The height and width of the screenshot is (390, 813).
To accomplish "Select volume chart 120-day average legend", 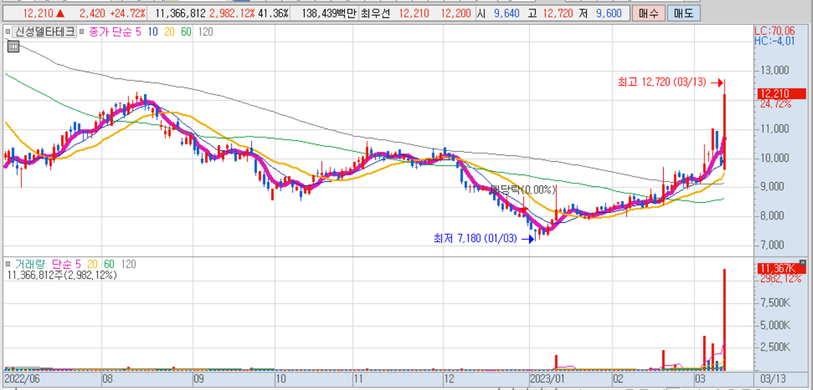I will (x=128, y=264).
